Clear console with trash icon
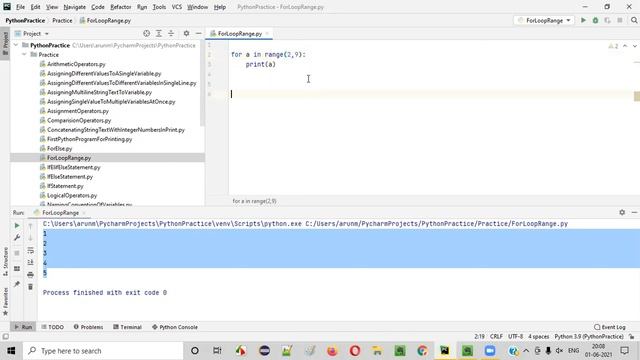640x360 pixels. (31, 287)
